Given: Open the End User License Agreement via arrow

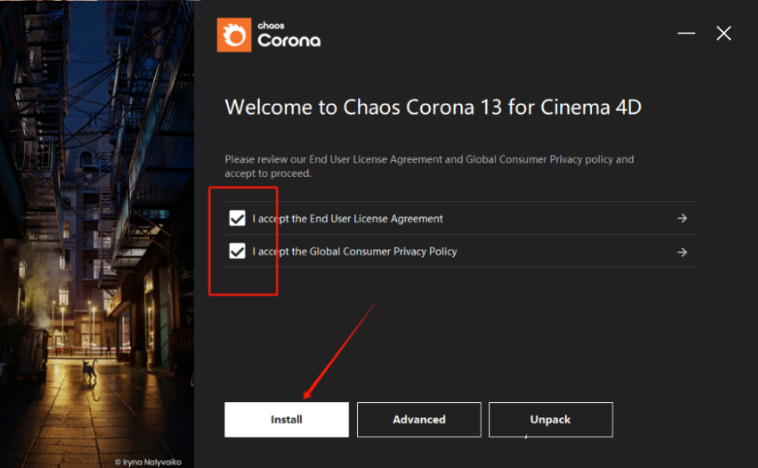Looking at the screenshot, I should [682, 219].
